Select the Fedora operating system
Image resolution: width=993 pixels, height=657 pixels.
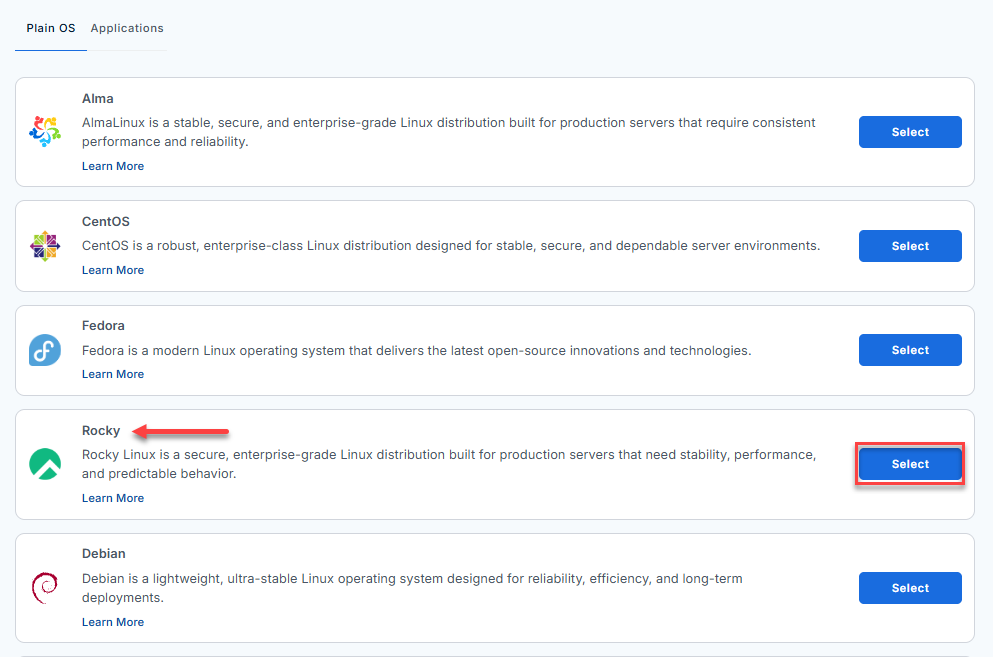[x=910, y=350]
